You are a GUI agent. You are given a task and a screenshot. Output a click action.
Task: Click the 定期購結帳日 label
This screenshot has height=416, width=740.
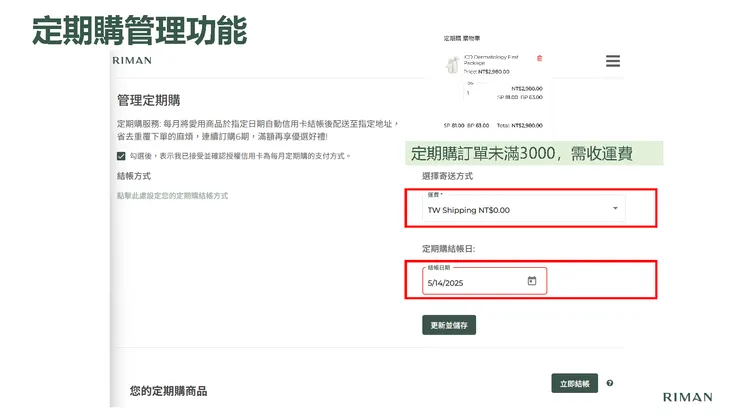[x=448, y=249]
